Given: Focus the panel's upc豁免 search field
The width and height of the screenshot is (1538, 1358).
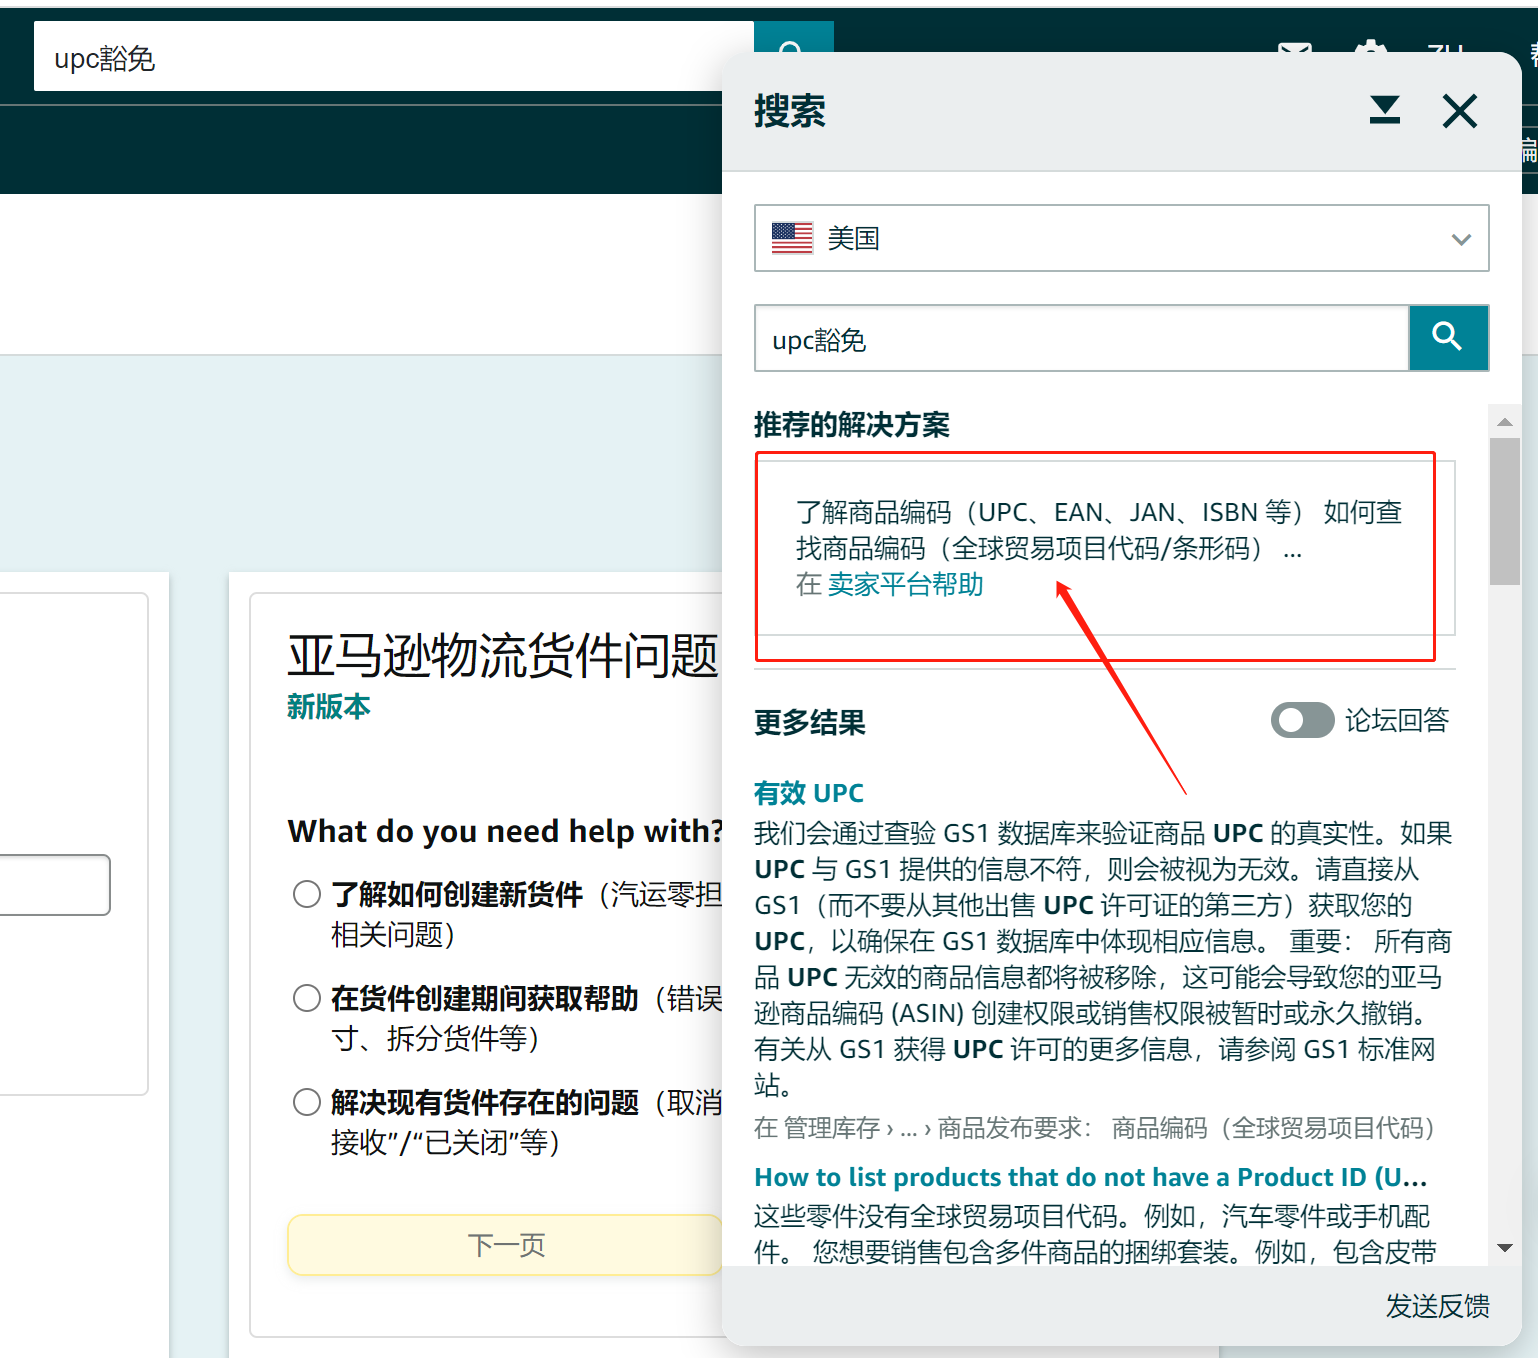Looking at the screenshot, I should click(x=1080, y=339).
